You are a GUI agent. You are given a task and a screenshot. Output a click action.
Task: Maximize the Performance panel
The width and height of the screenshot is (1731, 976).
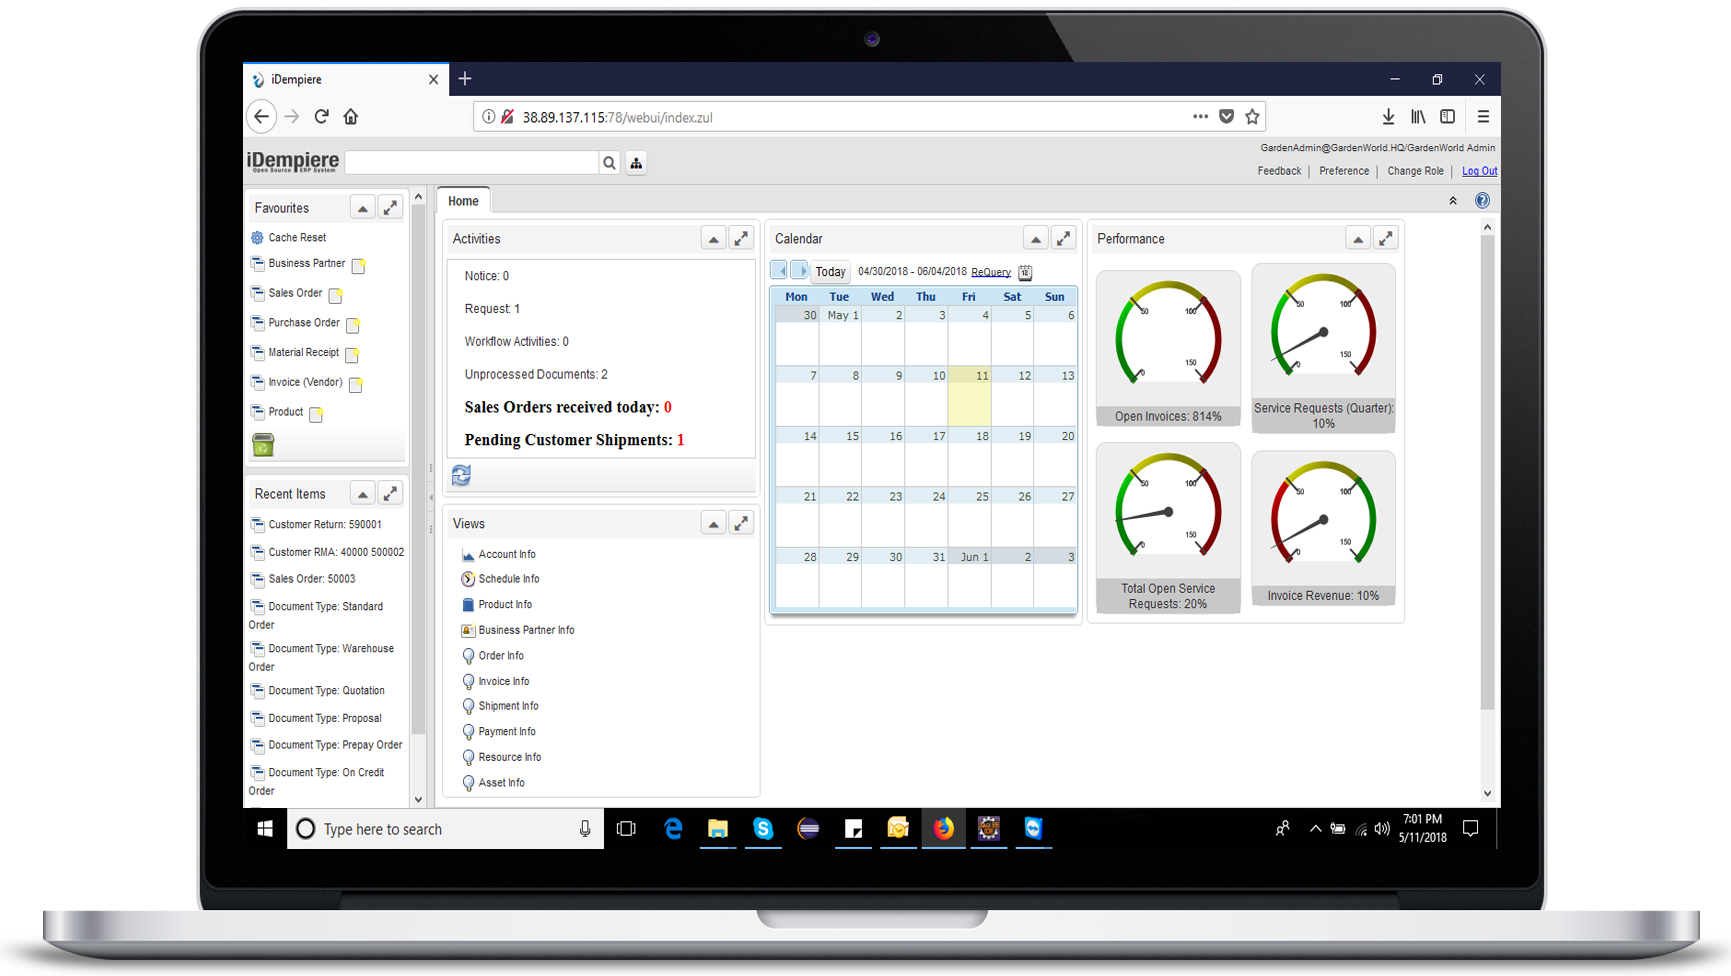click(1385, 239)
